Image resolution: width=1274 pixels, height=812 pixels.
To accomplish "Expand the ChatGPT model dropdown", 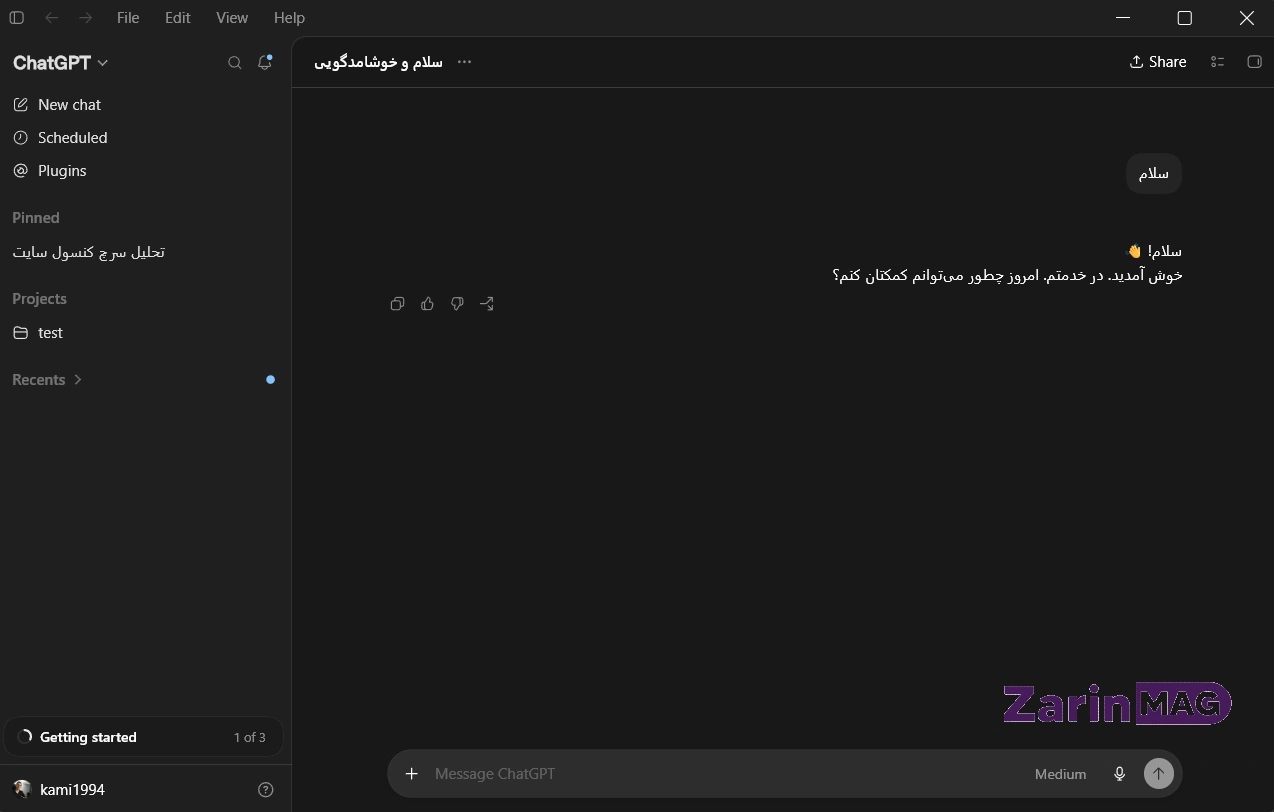I will (x=61, y=62).
